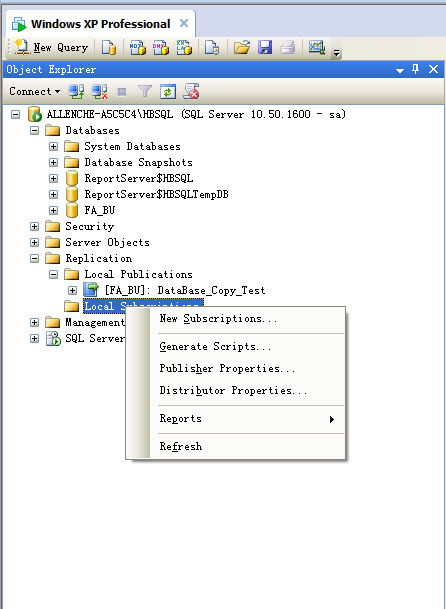Select ReportServer$HBSQL database

pos(138,179)
